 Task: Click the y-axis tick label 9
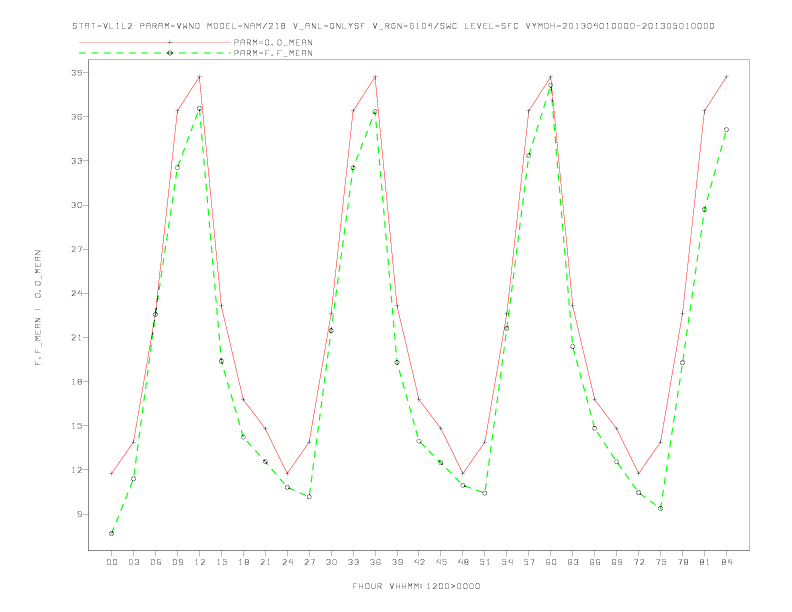79,514
